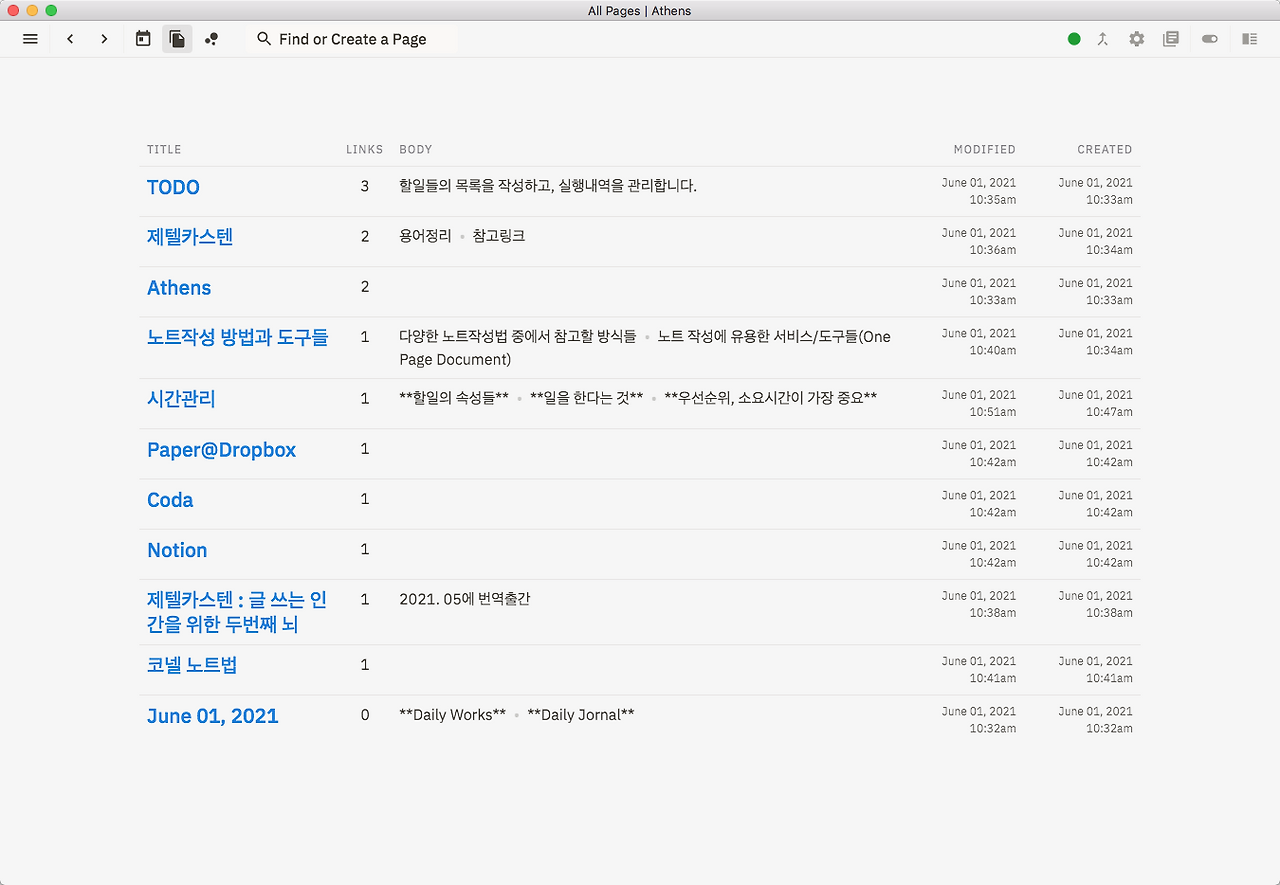Open Daily Notes calendar view
The image size is (1280, 885).
[x=143, y=39]
